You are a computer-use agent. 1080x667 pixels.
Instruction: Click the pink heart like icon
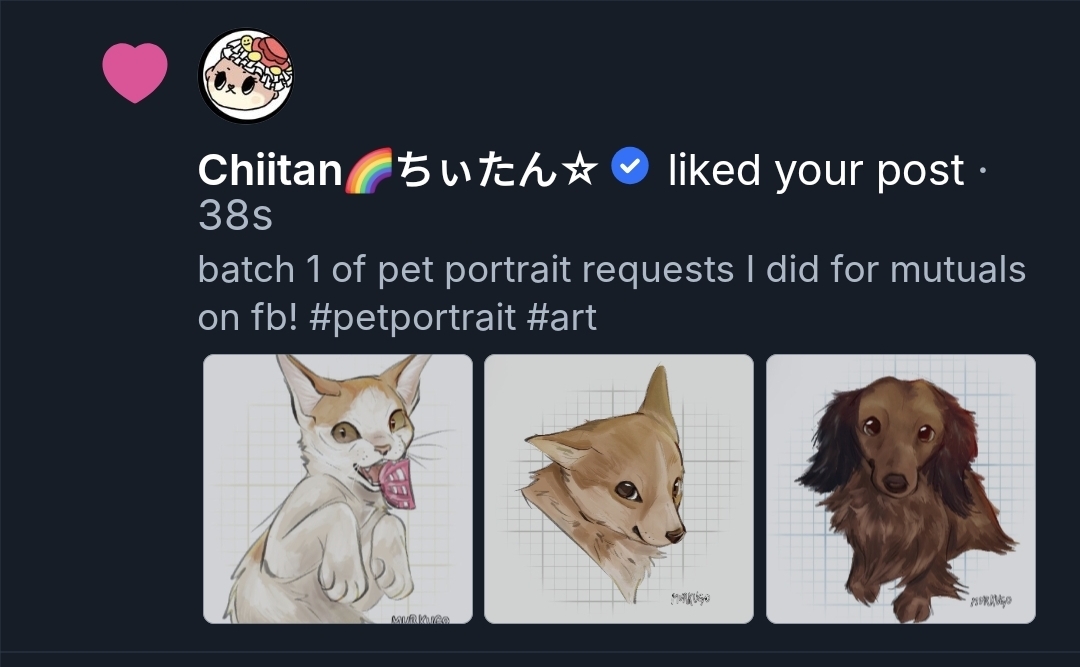[x=135, y=72]
